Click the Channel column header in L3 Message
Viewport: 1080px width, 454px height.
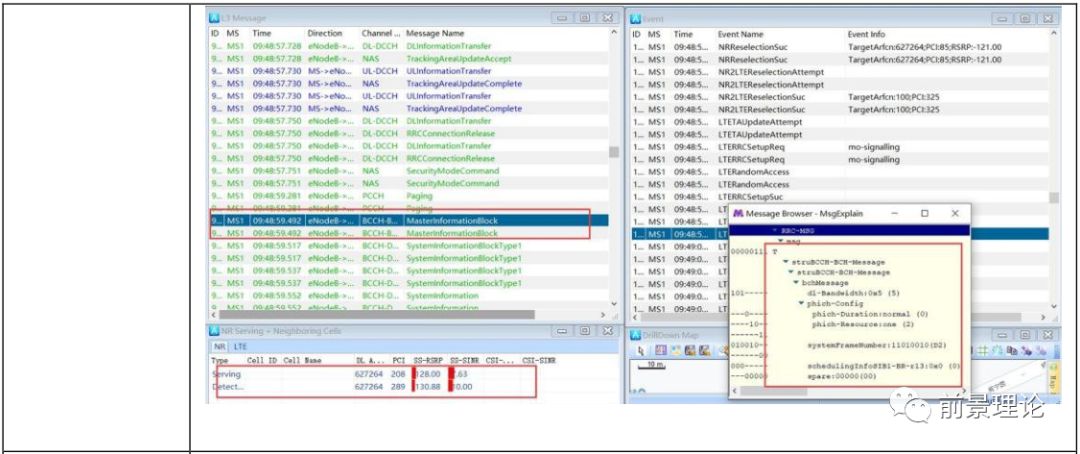(380, 33)
